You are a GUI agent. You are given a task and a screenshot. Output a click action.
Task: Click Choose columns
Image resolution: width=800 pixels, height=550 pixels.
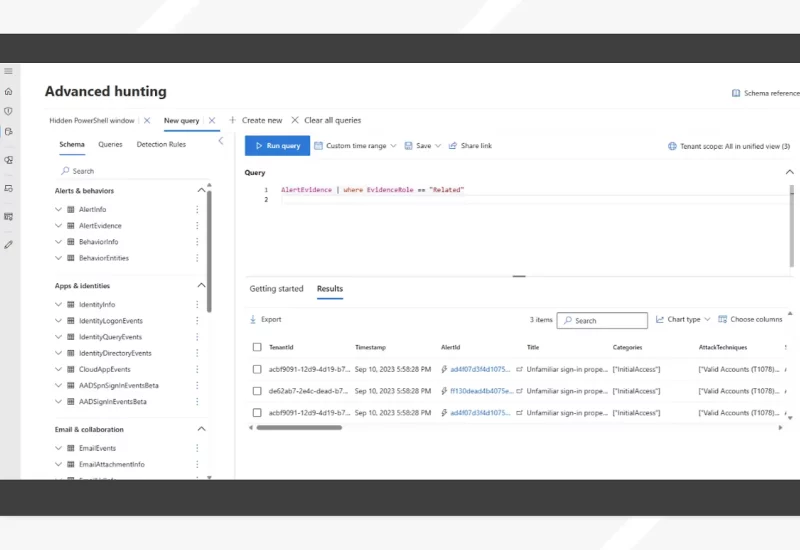click(750, 319)
